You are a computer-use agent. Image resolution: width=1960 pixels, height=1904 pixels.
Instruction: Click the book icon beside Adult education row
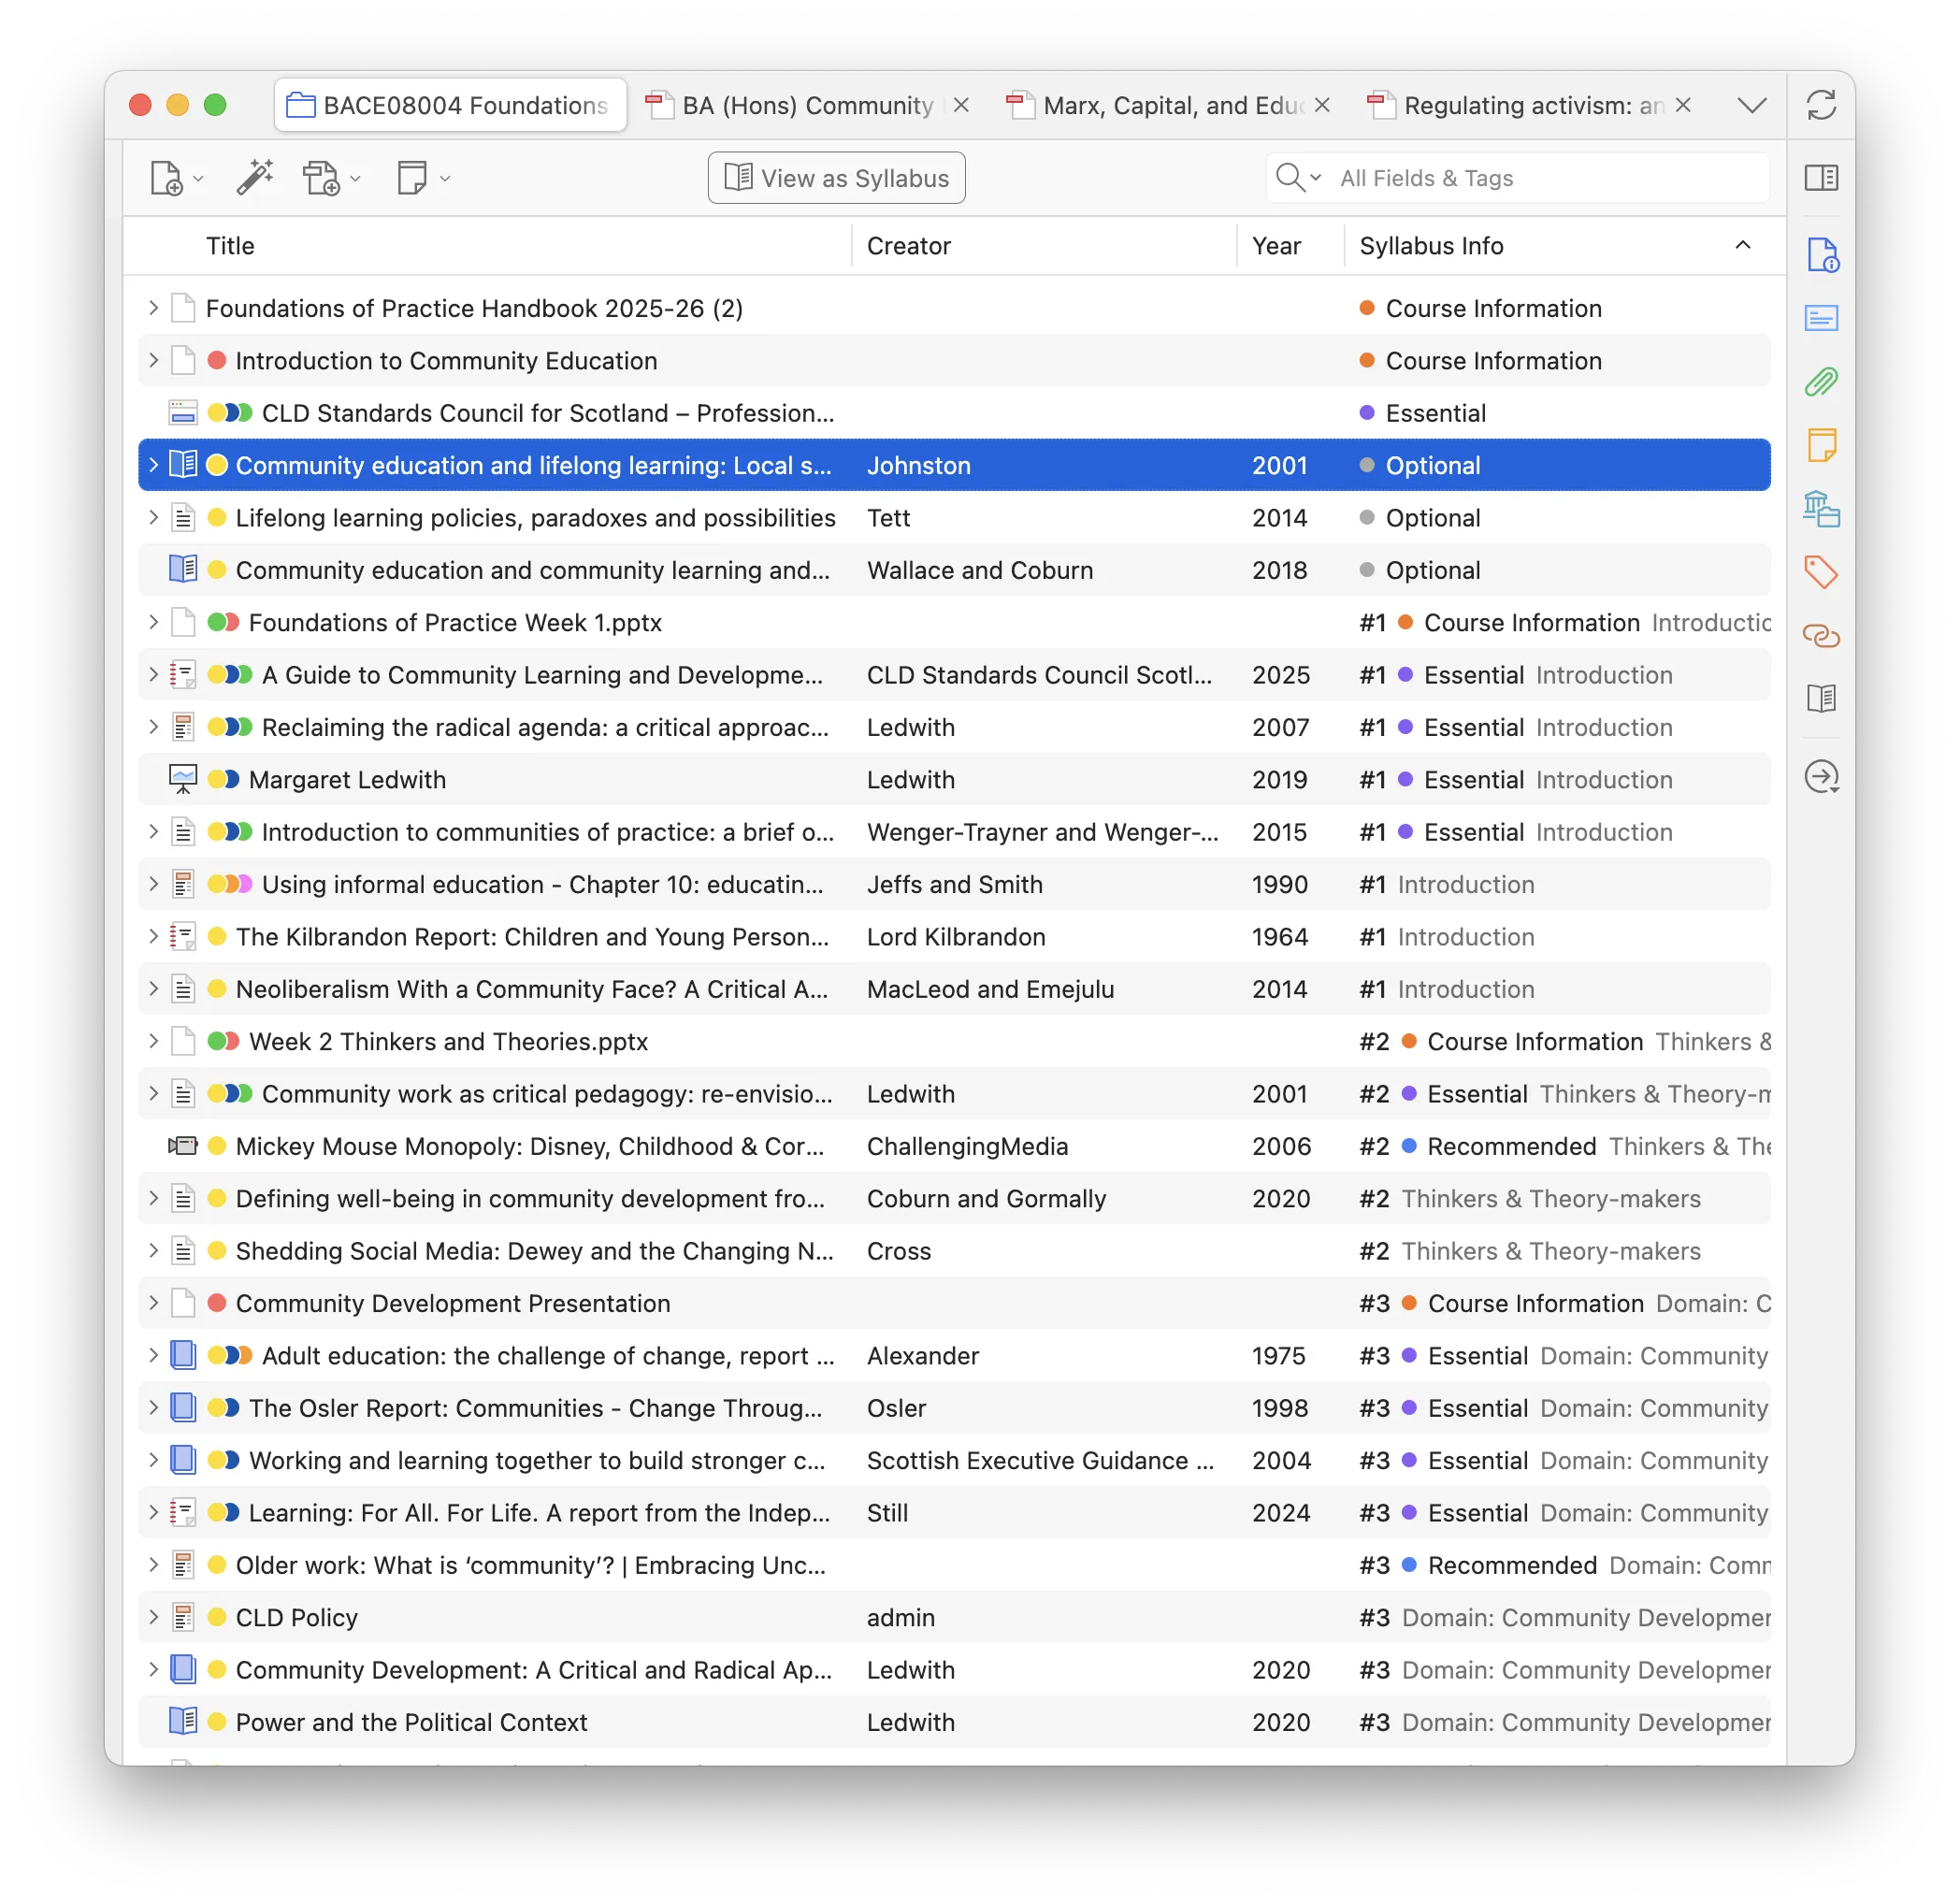click(183, 1355)
